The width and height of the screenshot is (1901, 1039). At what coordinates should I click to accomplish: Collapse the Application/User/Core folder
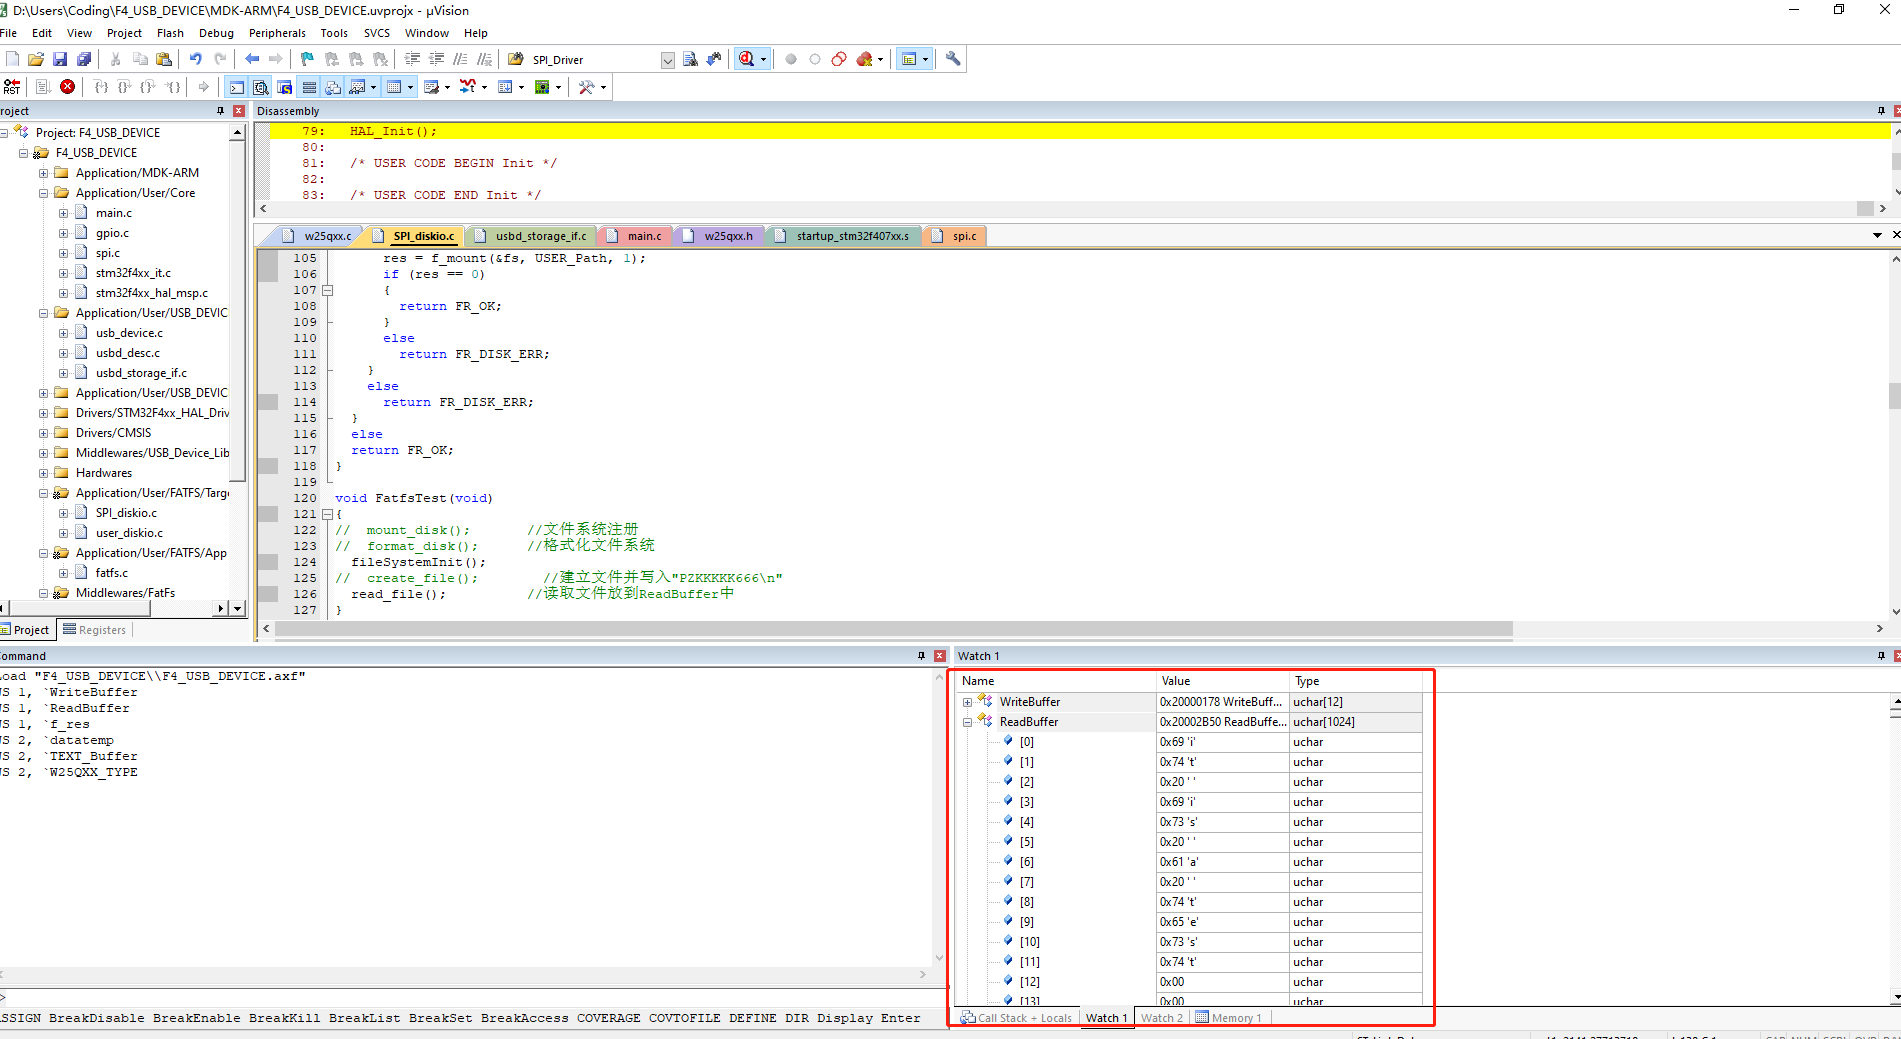pos(43,193)
